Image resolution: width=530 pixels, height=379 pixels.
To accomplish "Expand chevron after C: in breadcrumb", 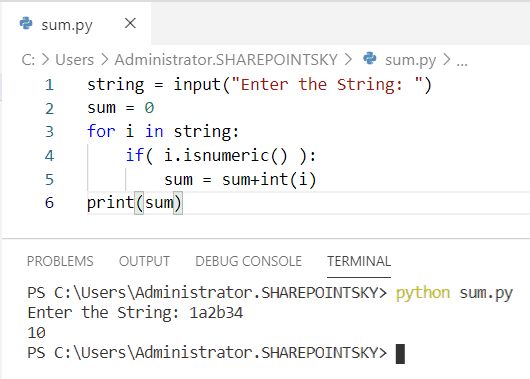I will [x=45, y=60].
